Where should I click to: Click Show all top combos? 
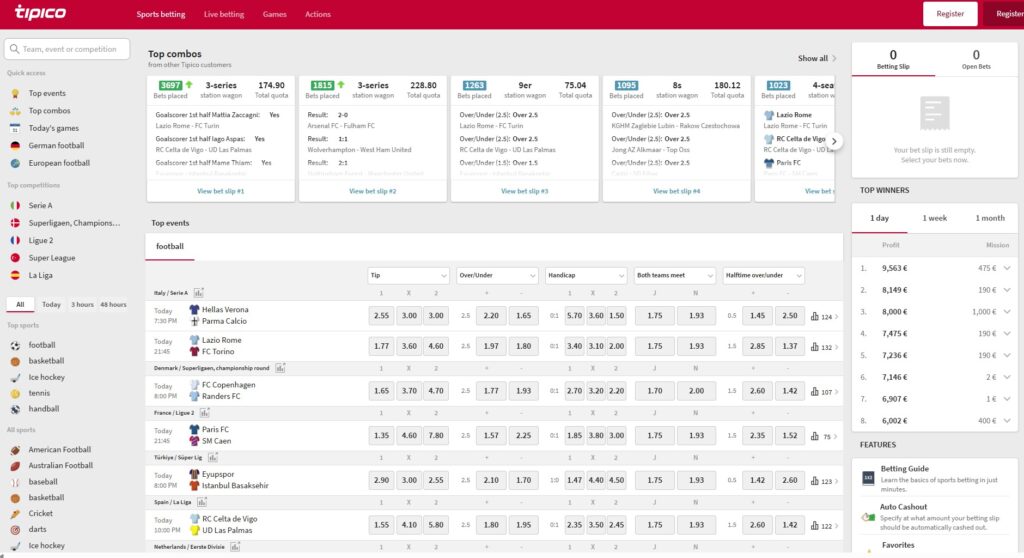(x=817, y=58)
